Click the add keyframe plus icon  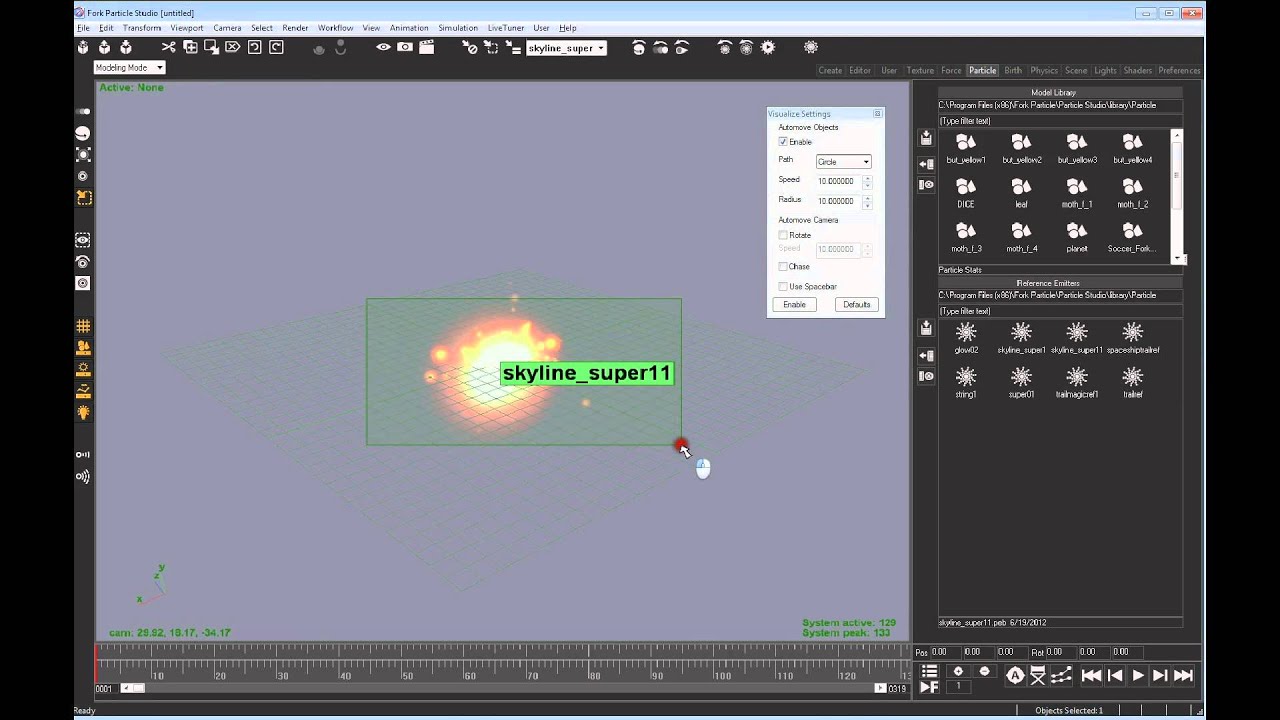(x=958, y=671)
